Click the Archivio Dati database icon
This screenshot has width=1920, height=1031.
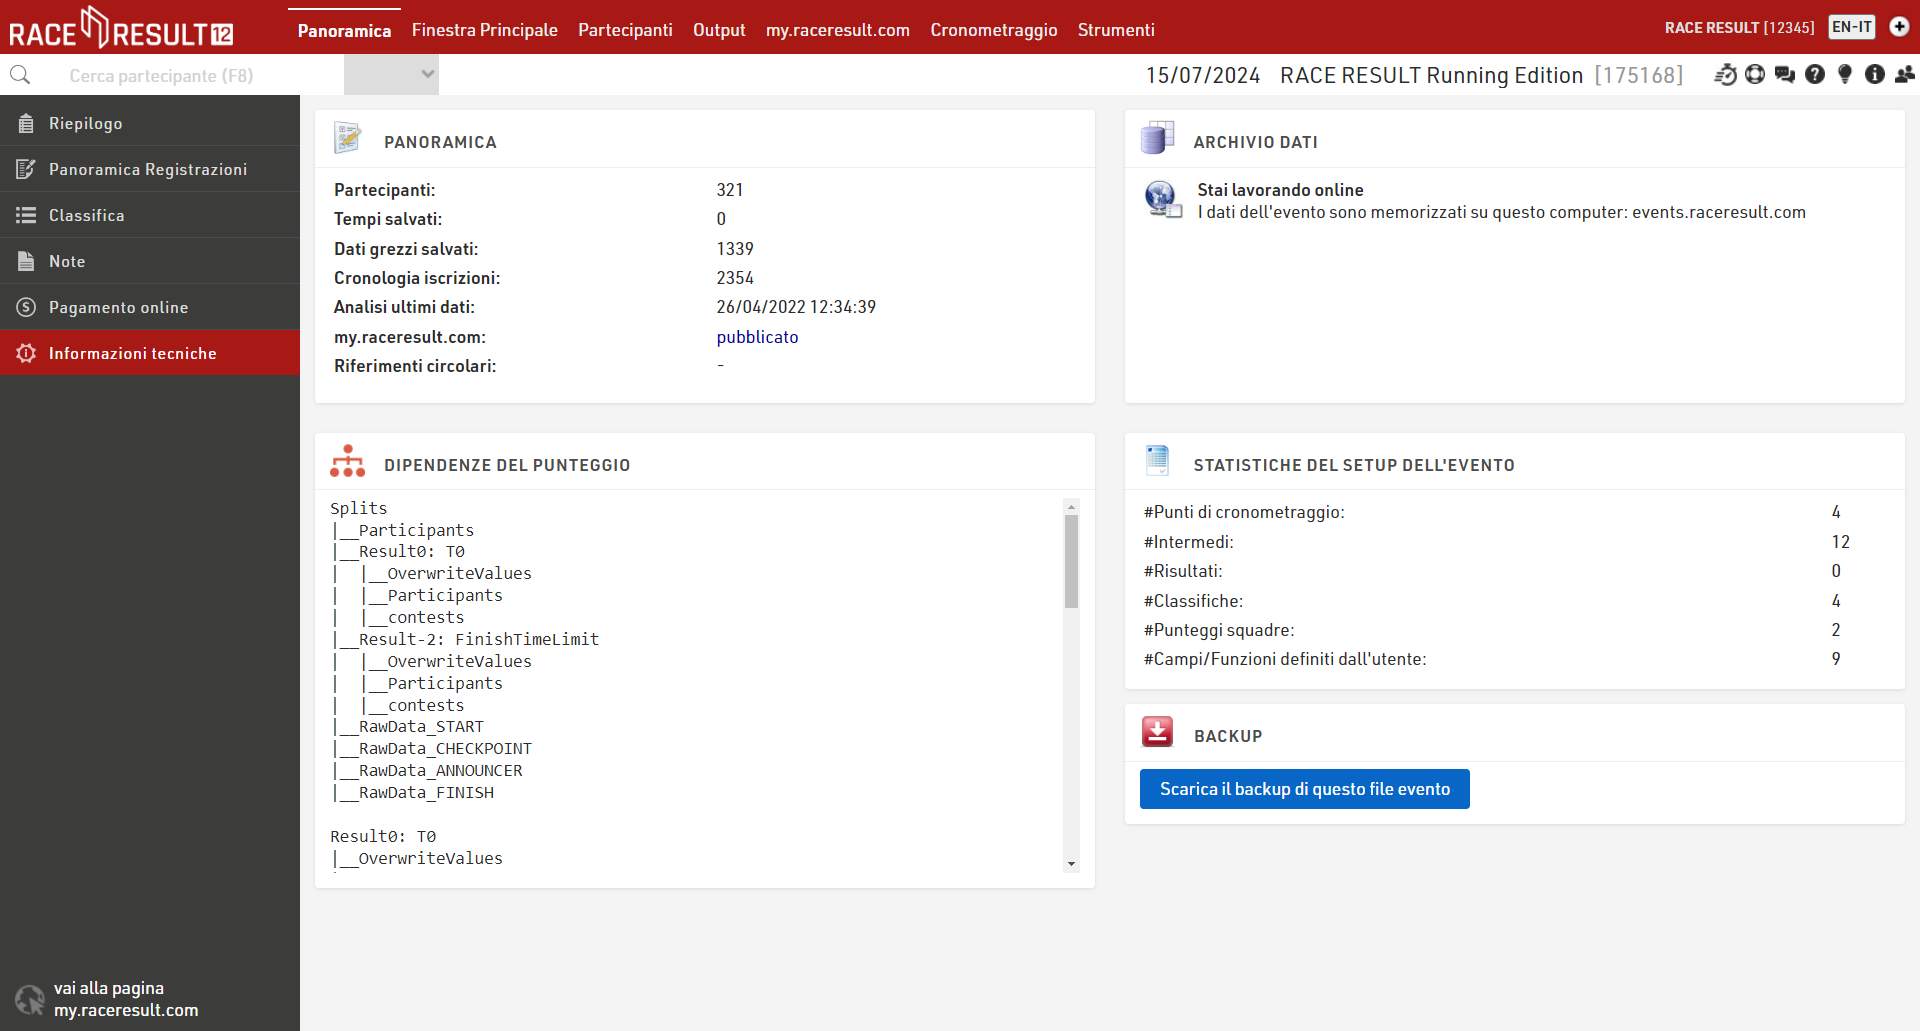1157,138
